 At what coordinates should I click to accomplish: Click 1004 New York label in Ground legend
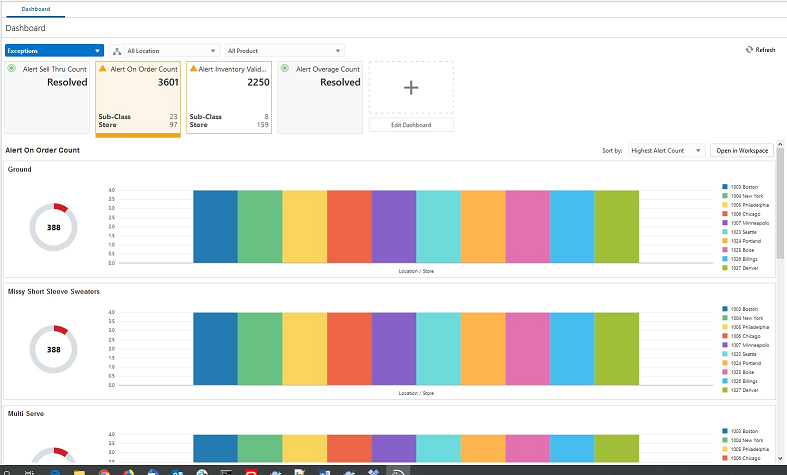pos(747,196)
